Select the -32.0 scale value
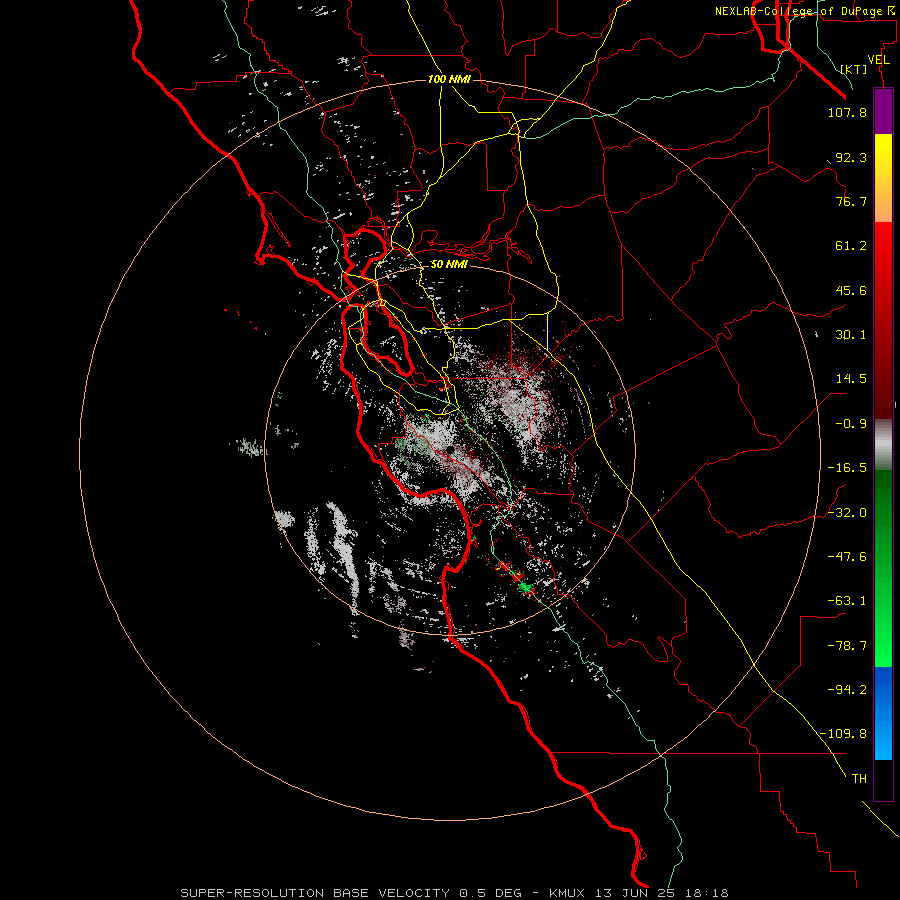Image resolution: width=900 pixels, height=900 pixels. click(847, 513)
